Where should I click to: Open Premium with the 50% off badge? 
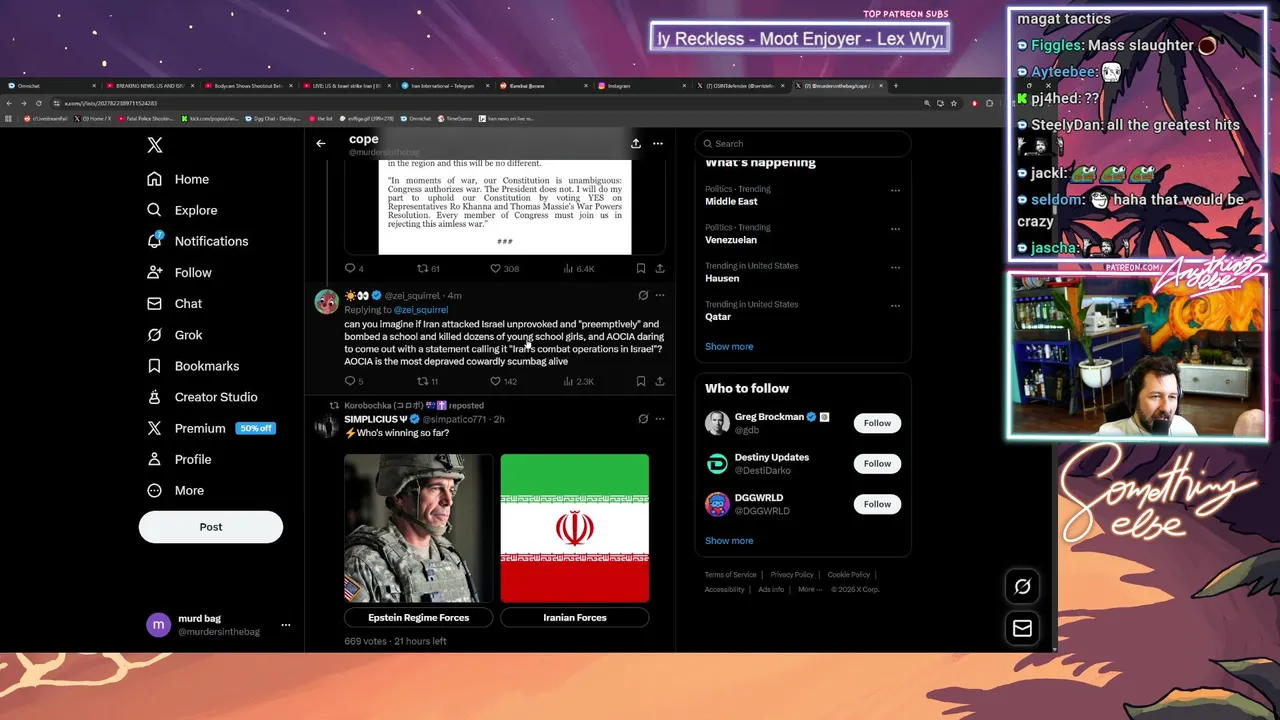(x=211, y=428)
